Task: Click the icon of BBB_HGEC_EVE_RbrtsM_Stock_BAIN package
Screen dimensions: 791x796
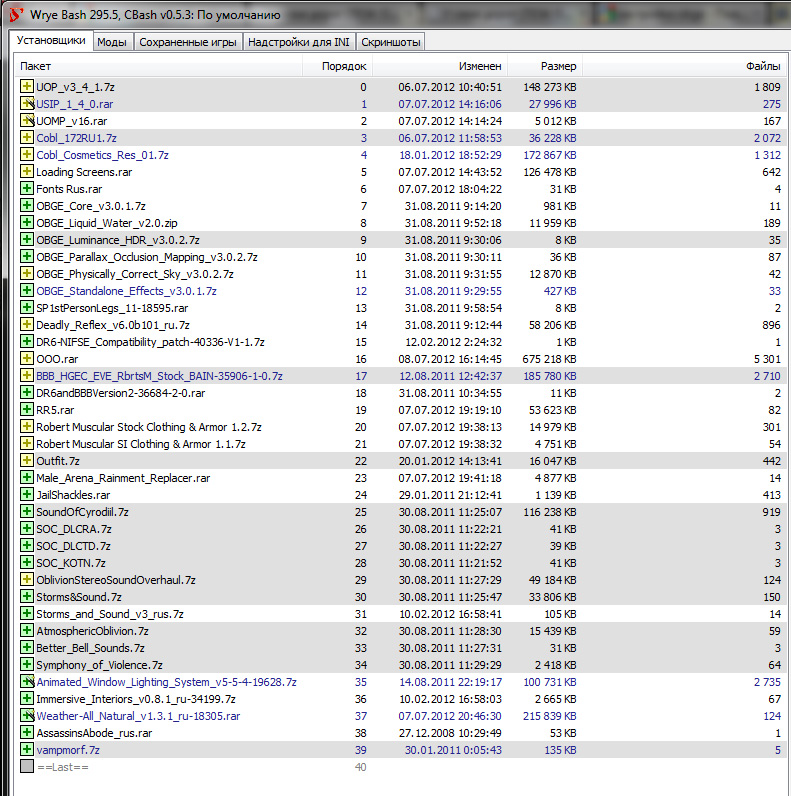Action: point(27,376)
